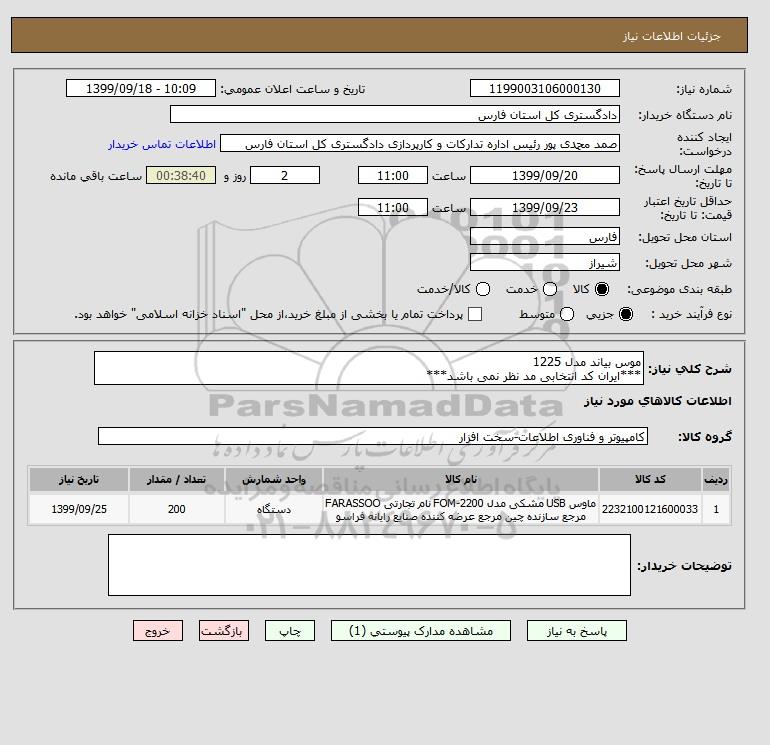Click the تاریخ نیاز column header
This screenshot has height=745, width=770.
point(79,479)
